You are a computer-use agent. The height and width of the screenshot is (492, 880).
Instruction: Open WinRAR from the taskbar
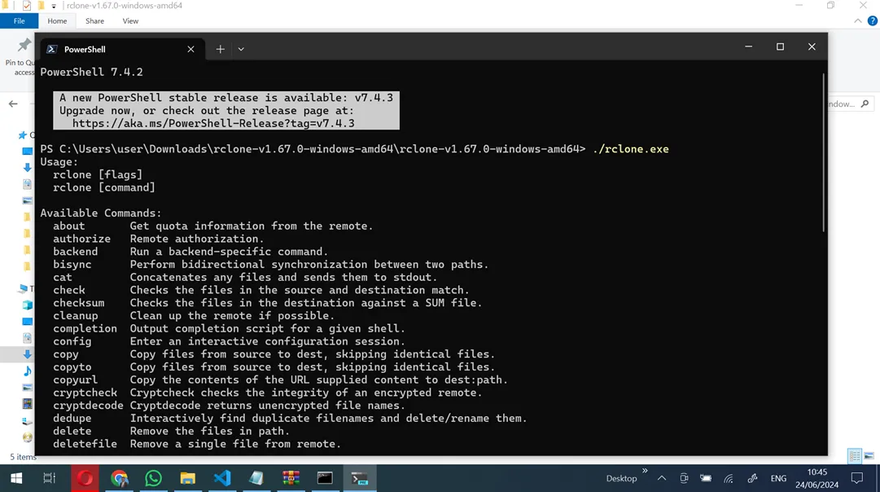pos(291,478)
